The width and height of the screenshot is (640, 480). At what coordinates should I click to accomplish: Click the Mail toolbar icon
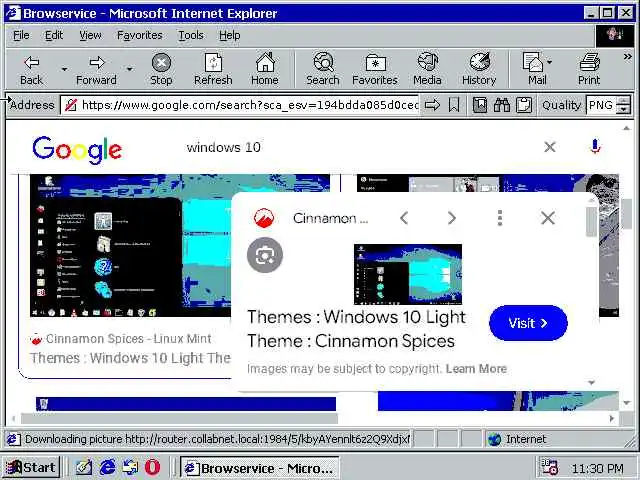pyautogui.click(x=533, y=69)
